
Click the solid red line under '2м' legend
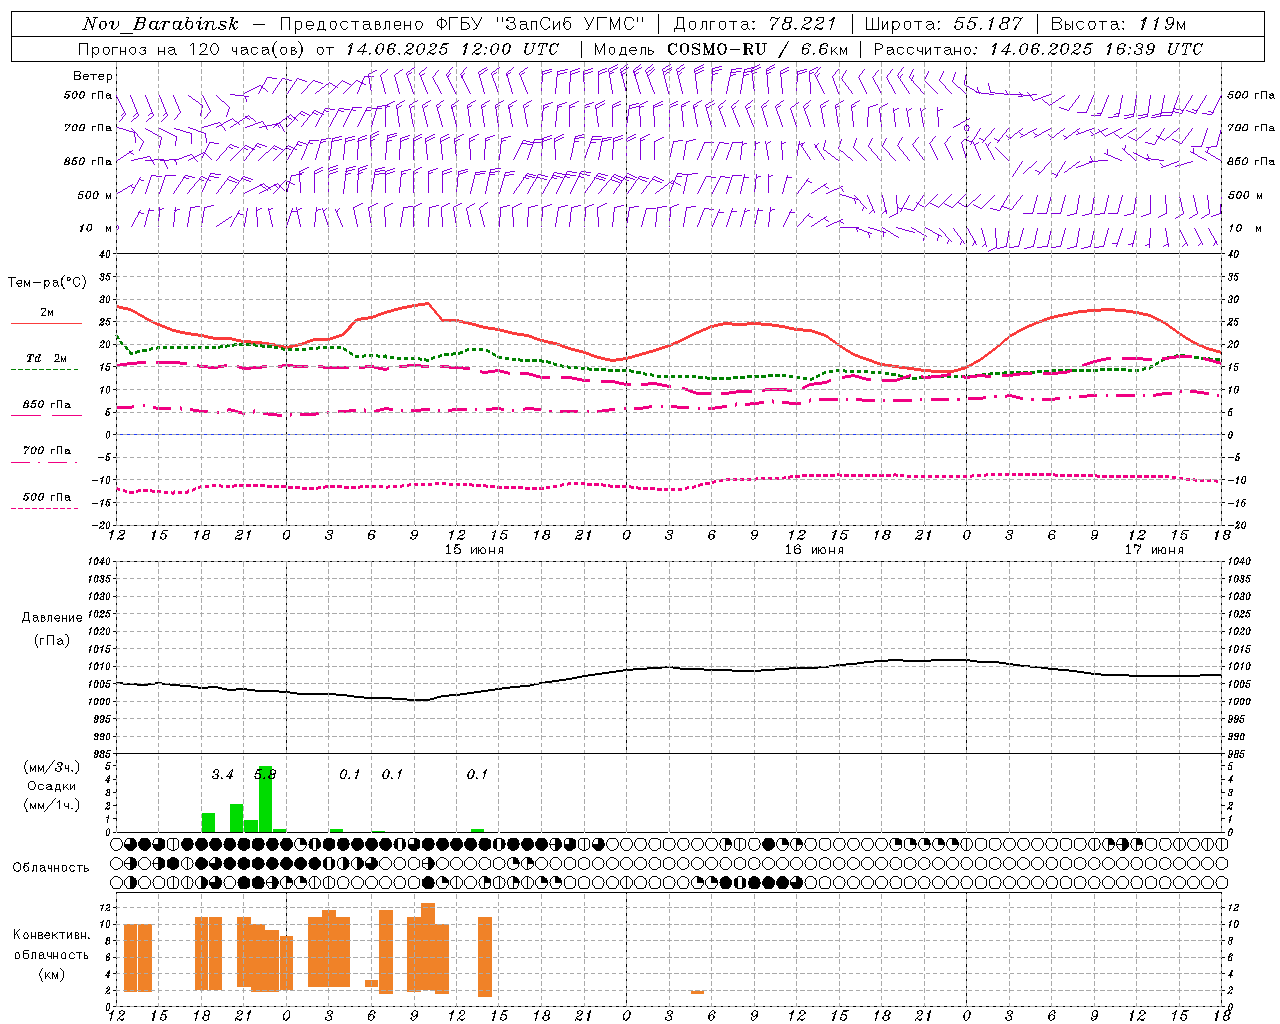(x=46, y=324)
